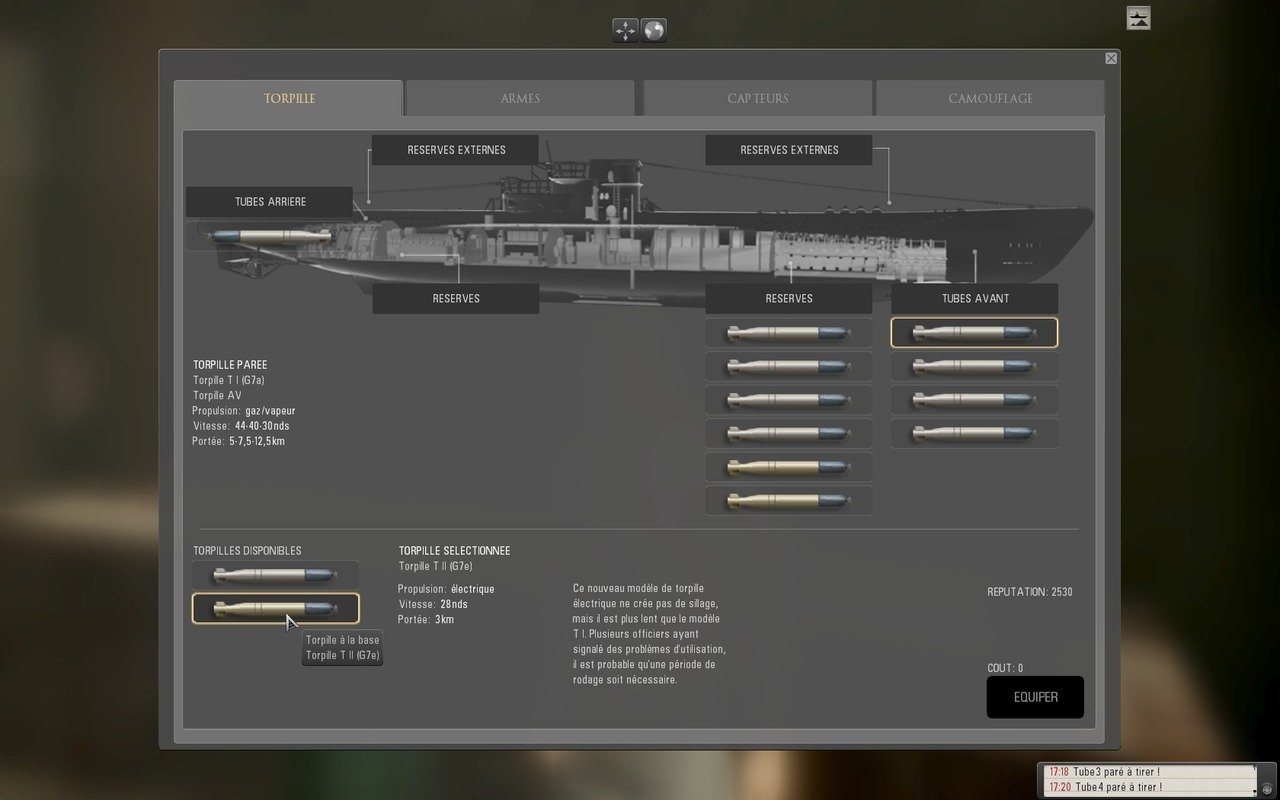Select the first forward reserves torpedo
This screenshot has width=1280, height=800.
[x=789, y=333]
